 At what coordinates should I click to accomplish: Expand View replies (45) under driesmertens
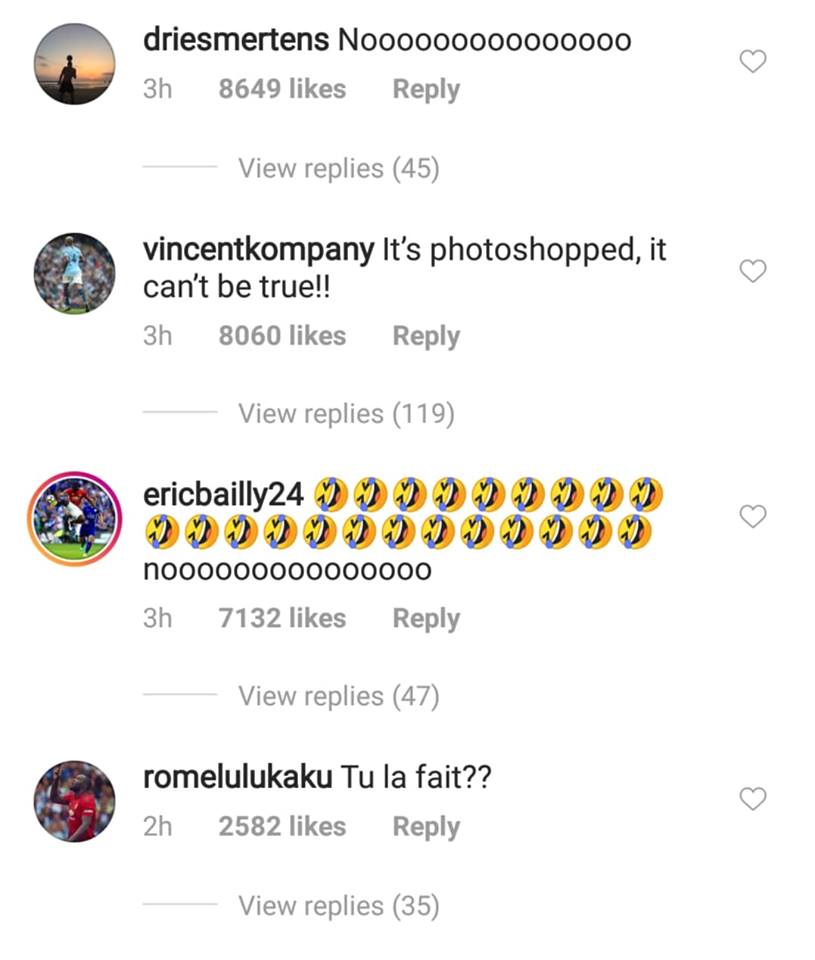(x=338, y=169)
